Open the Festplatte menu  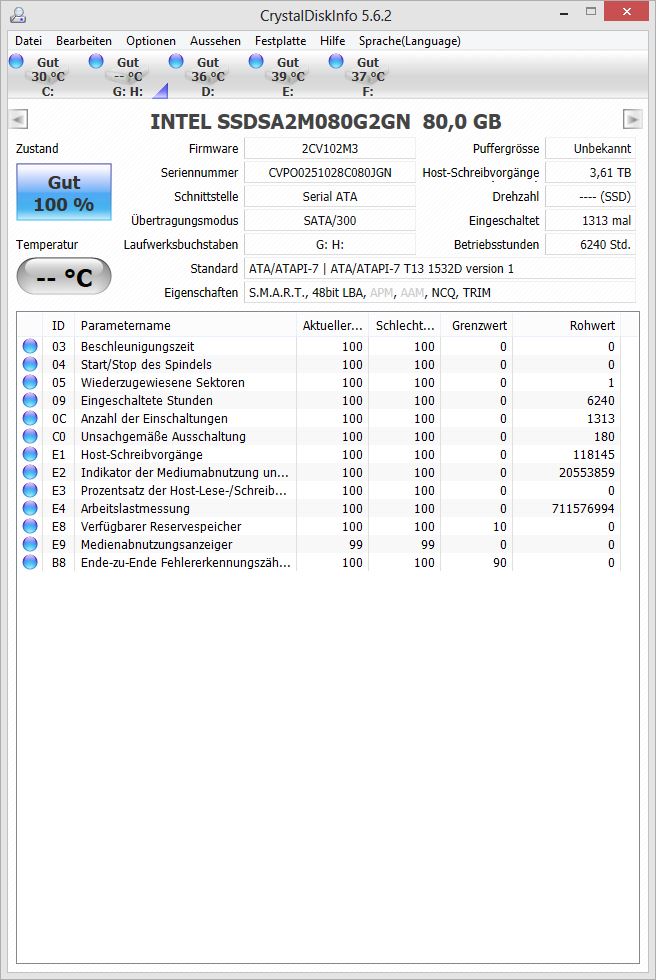tap(281, 41)
